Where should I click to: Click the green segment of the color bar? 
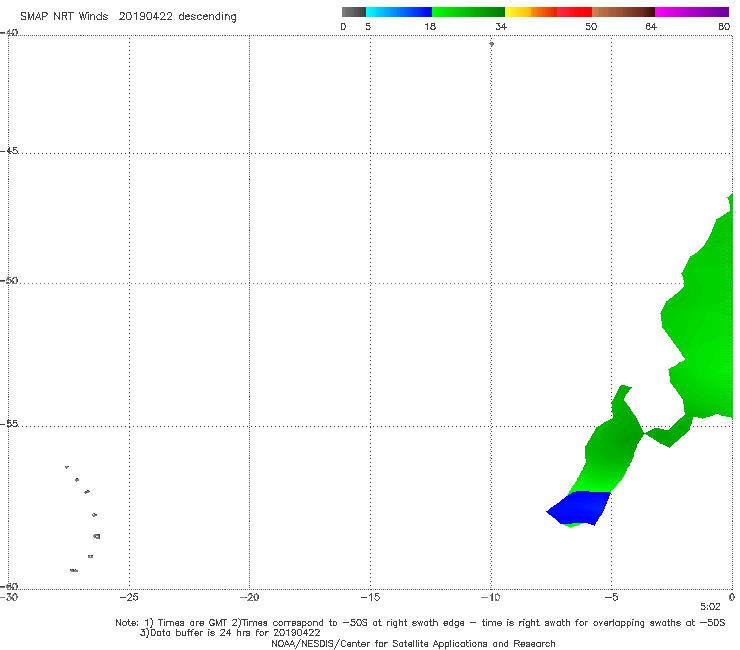pyautogui.click(x=468, y=12)
